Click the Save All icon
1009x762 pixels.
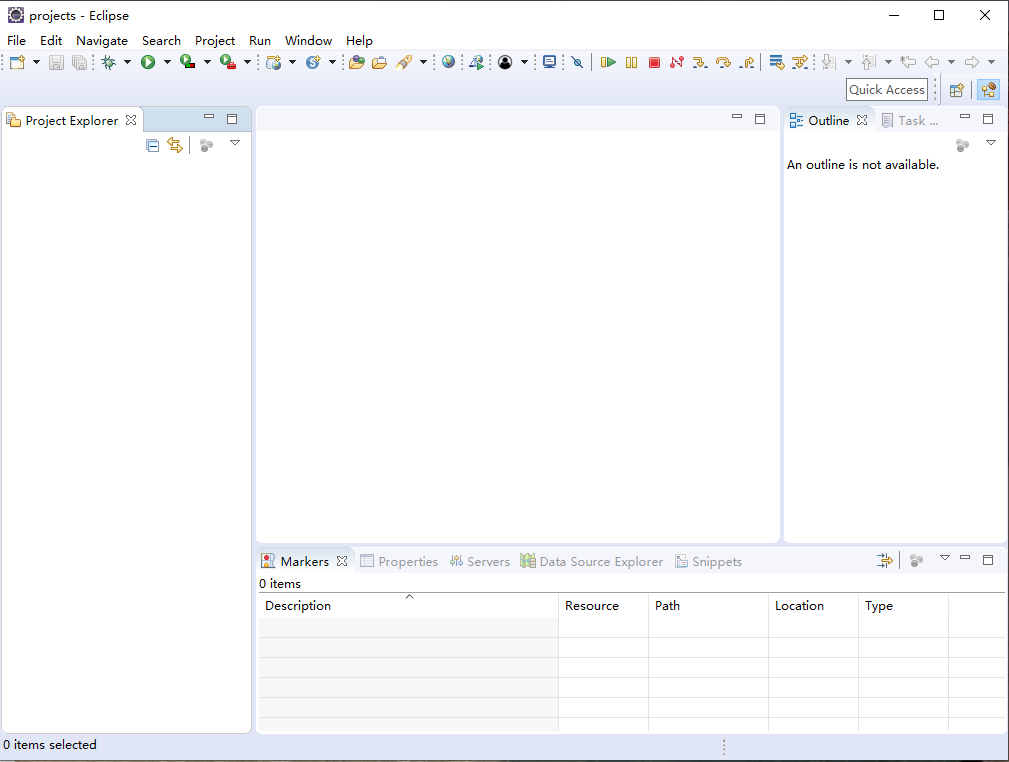80,62
